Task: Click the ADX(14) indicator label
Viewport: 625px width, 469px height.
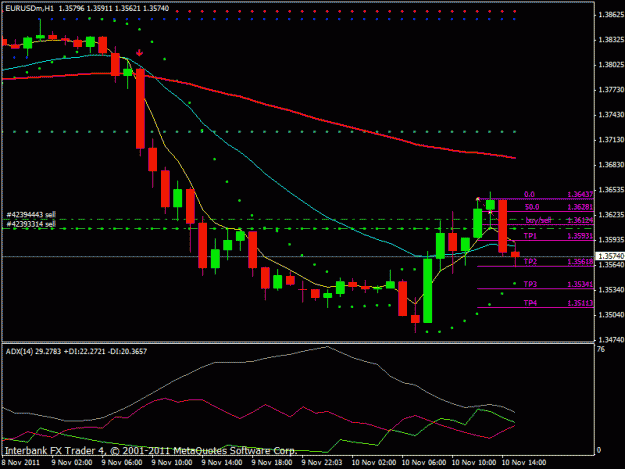Action: (x=19, y=351)
